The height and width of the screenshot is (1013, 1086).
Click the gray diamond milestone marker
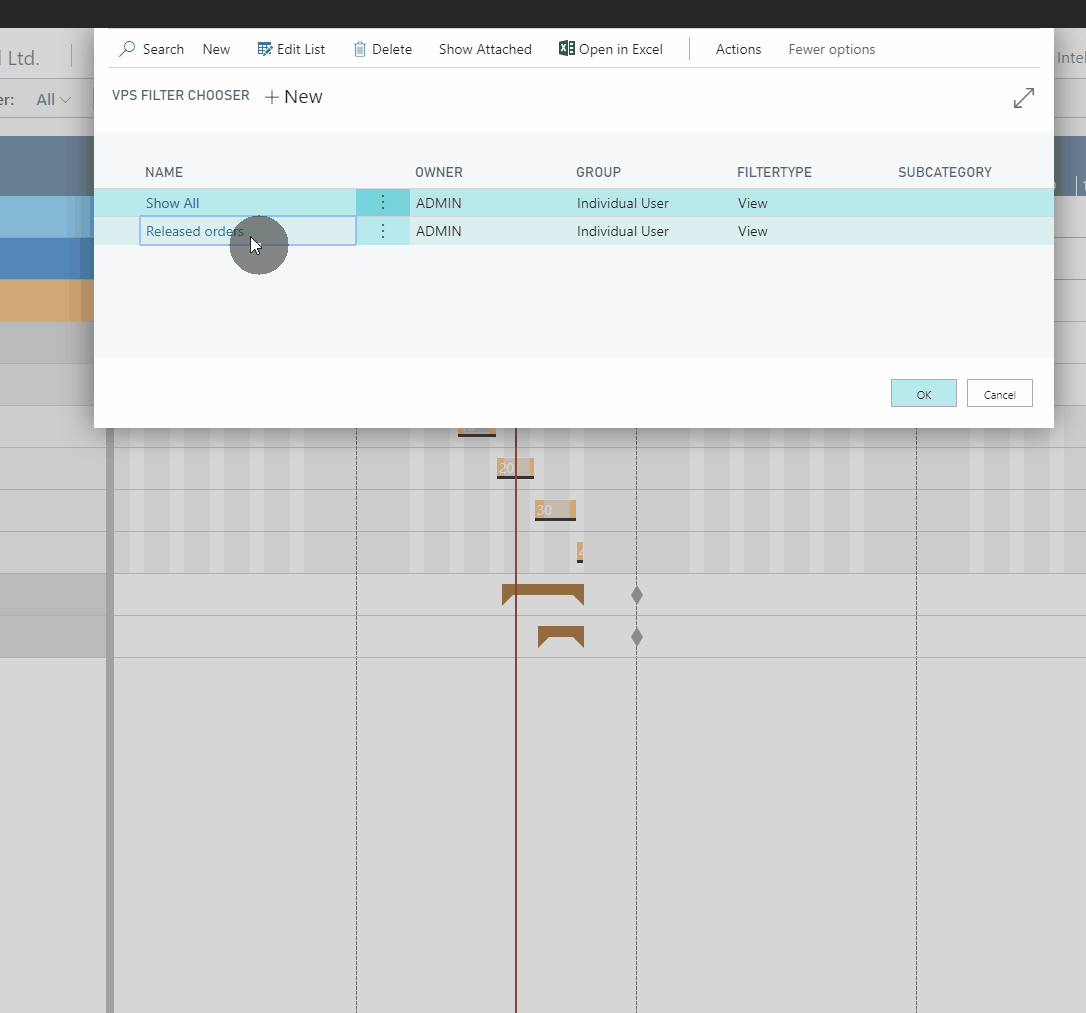click(637, 595)
